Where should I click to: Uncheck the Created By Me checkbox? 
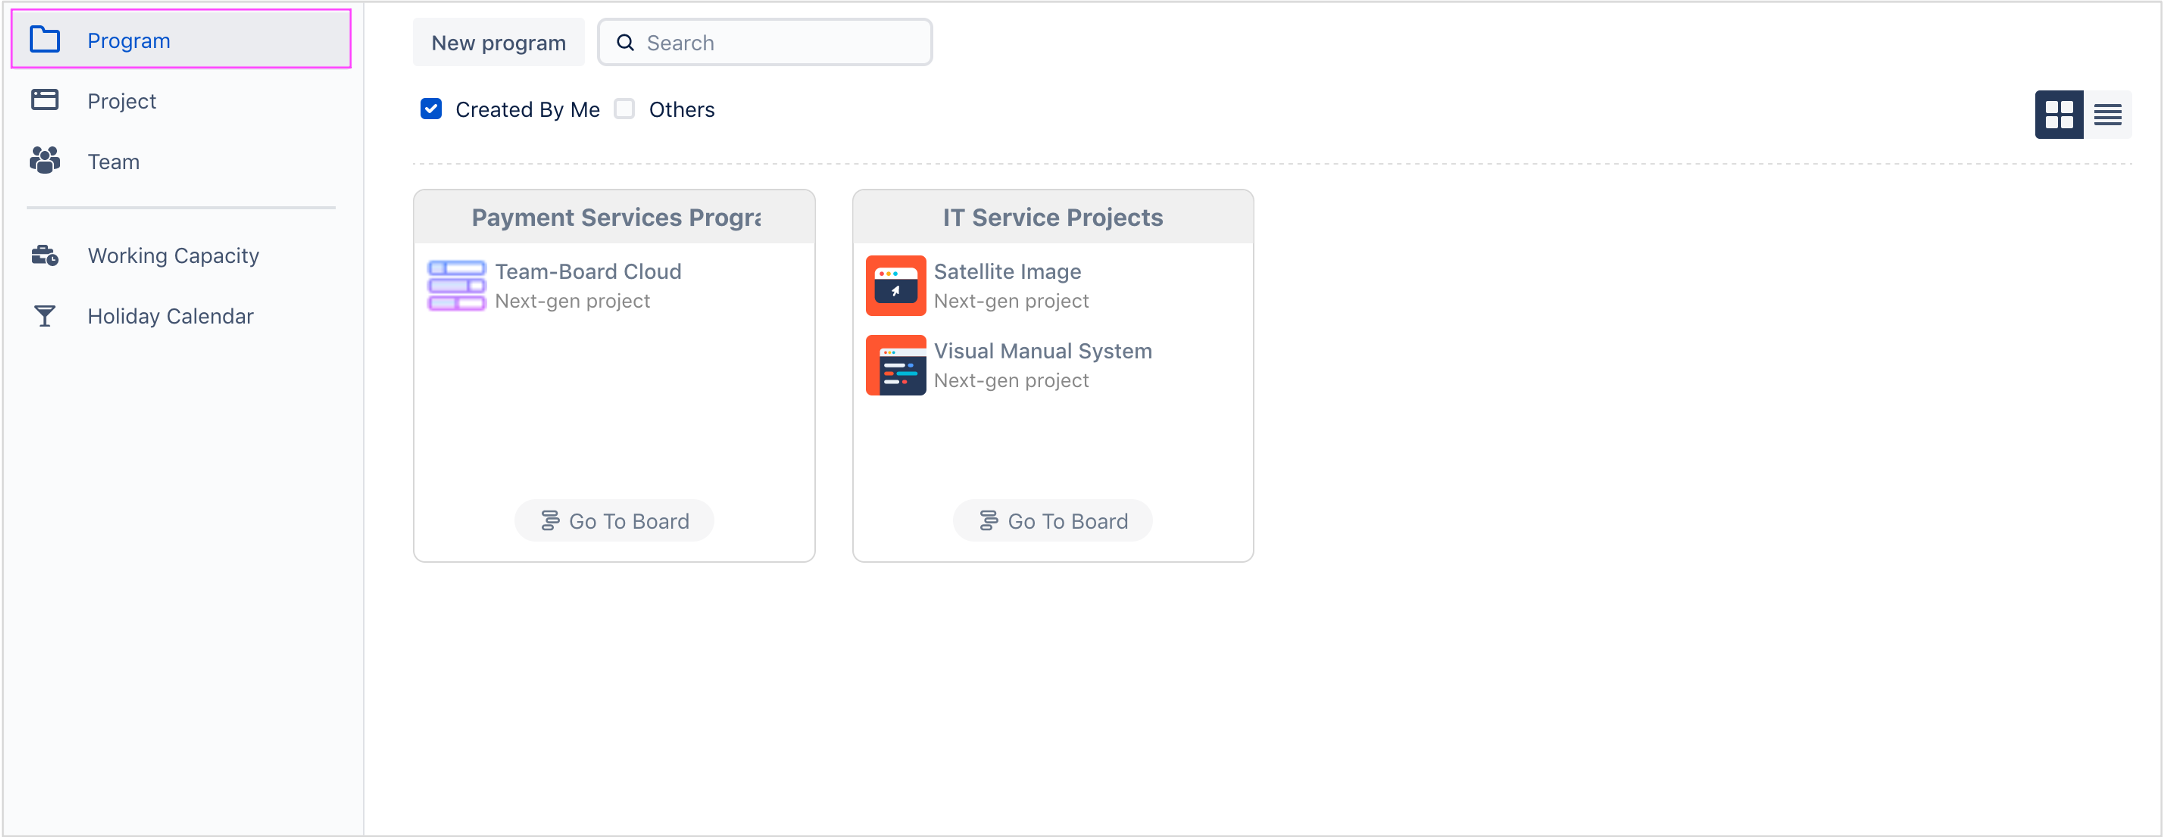[x=431, y=109]
